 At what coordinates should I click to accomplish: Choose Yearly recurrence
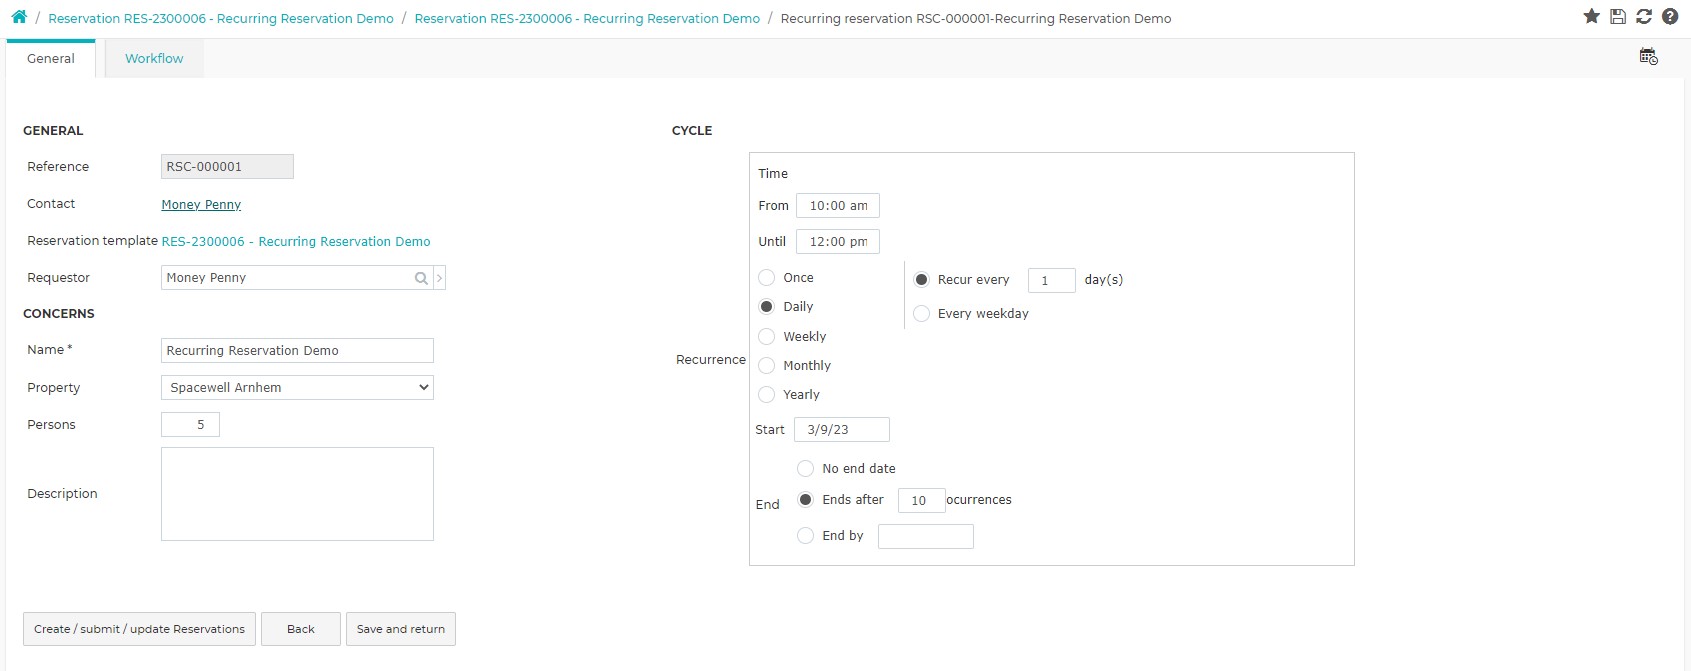point(767,395)
